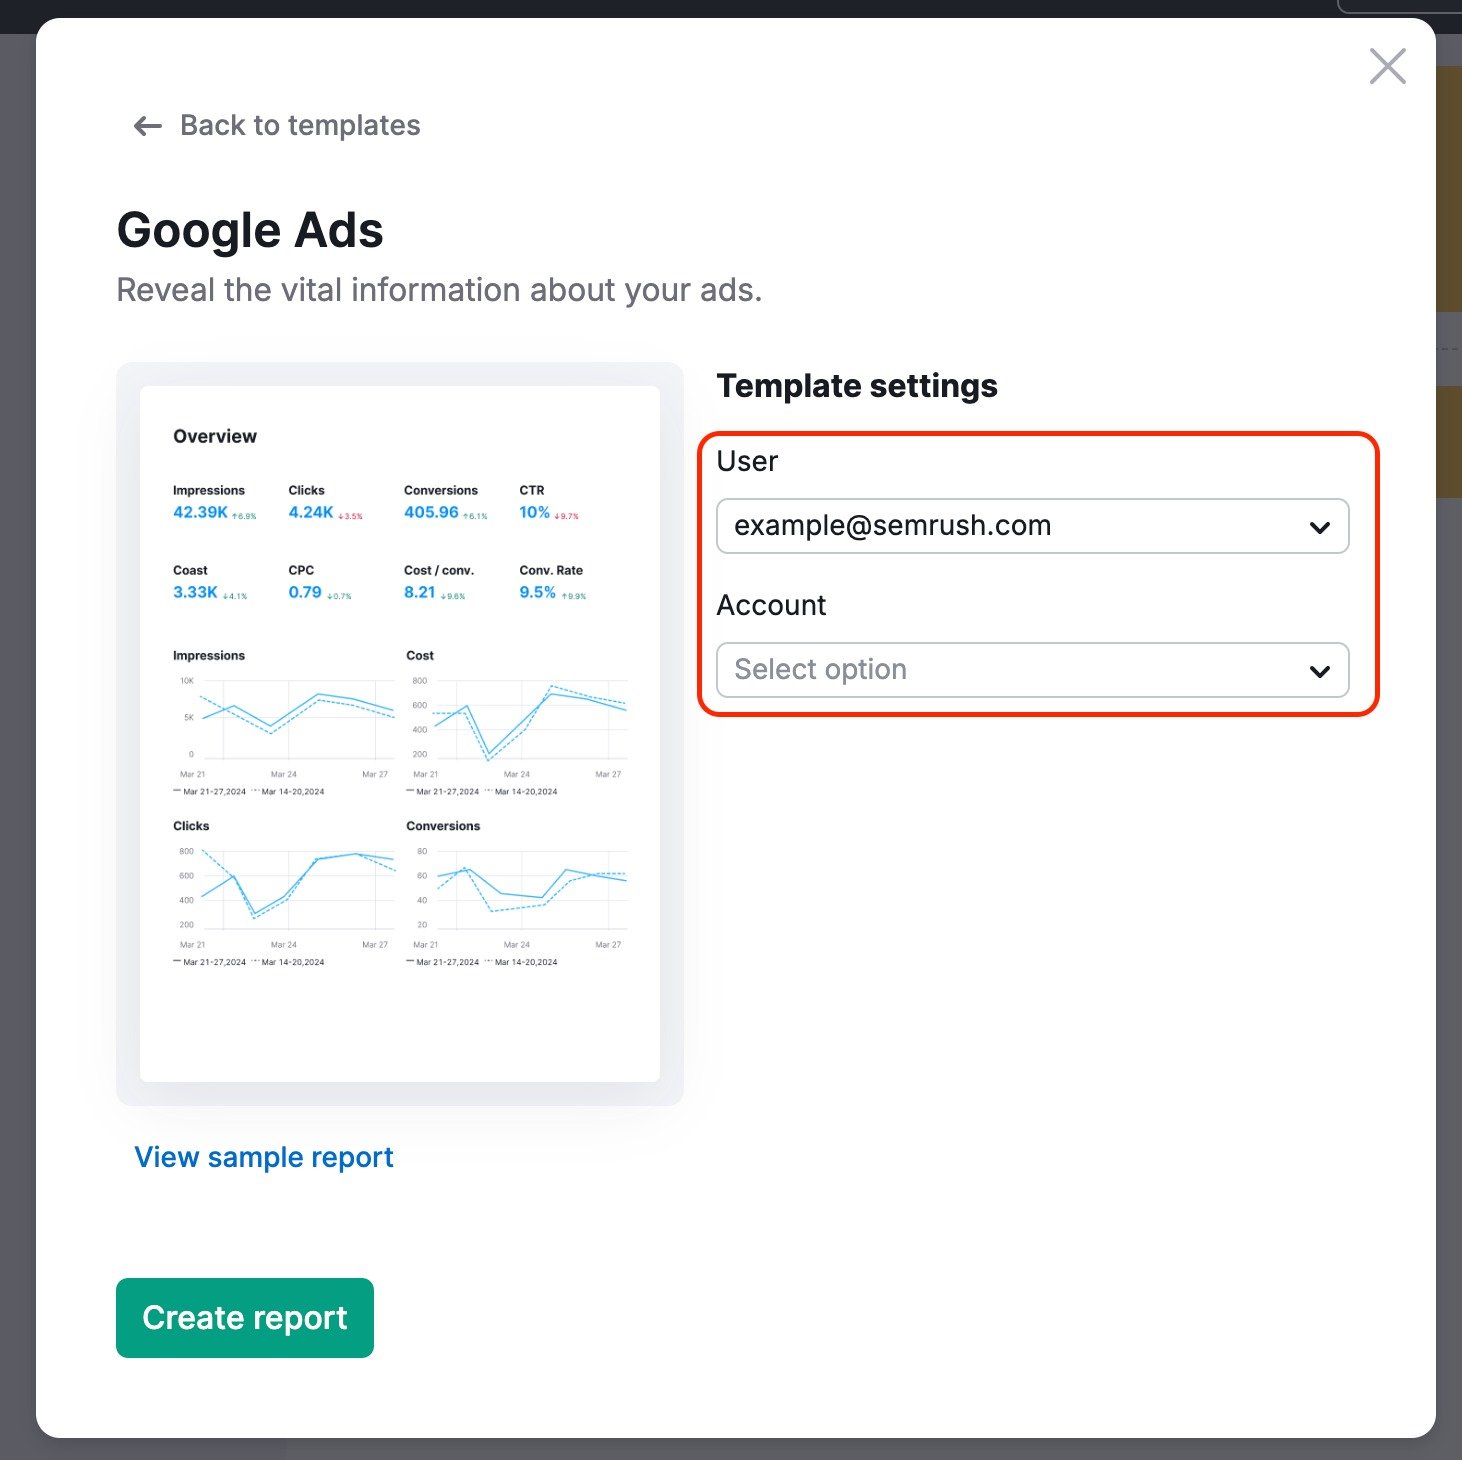Click the back arrow icon
1462x1460 pixels.
[x=146, y=126]
